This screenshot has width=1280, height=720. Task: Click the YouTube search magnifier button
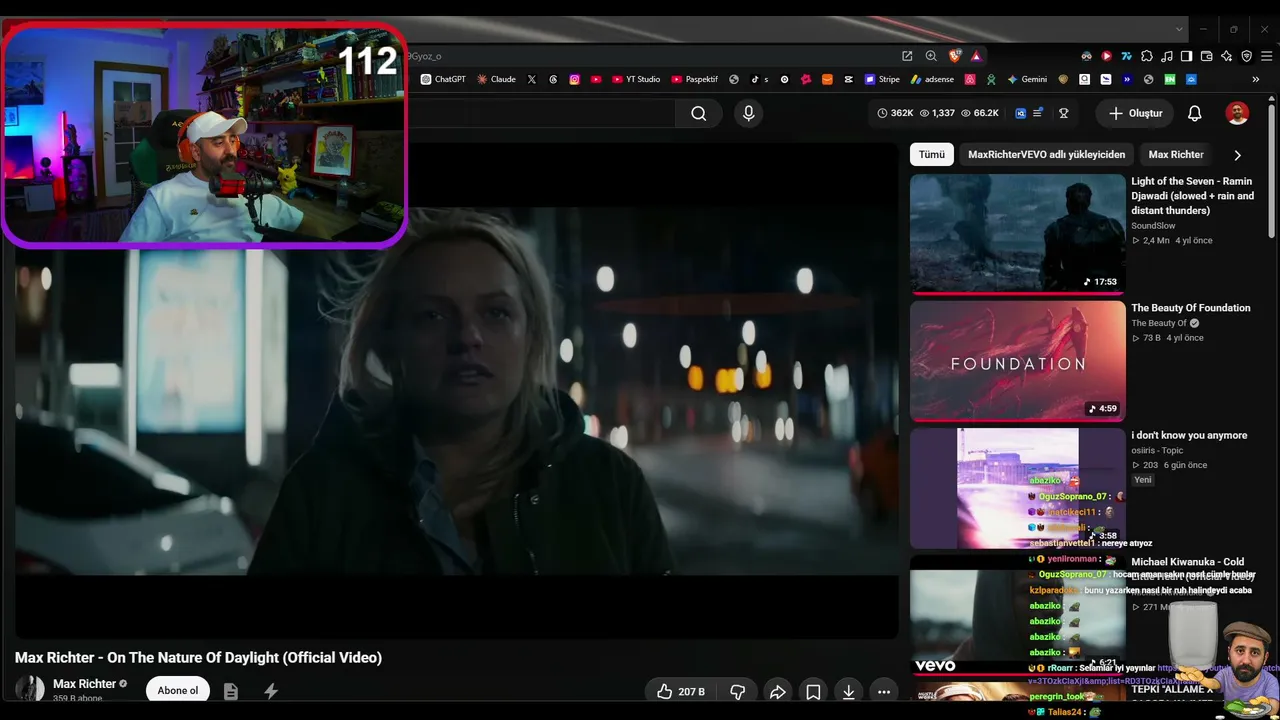click(699, 114)
